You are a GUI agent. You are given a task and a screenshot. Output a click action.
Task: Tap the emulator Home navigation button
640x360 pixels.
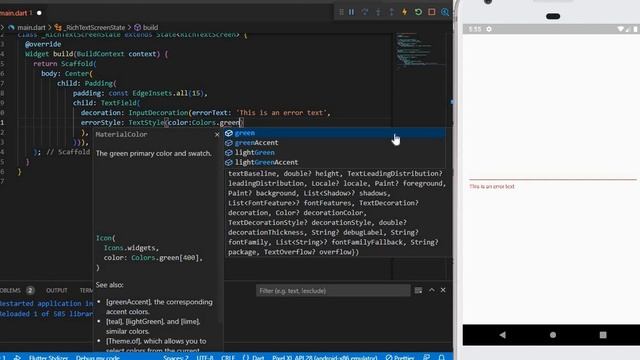point(553,335)
